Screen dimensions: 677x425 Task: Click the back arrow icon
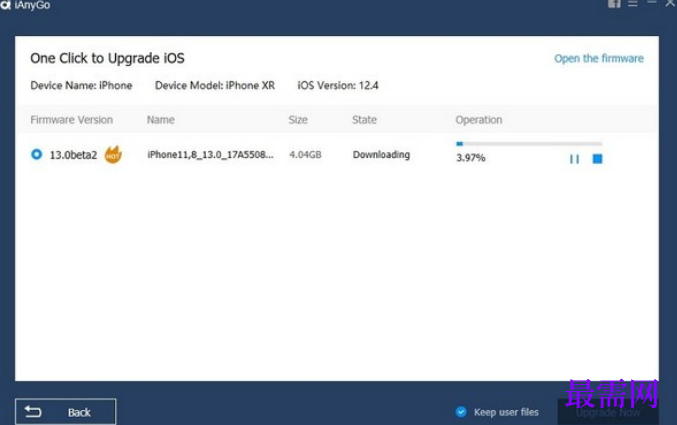(33, 412)
